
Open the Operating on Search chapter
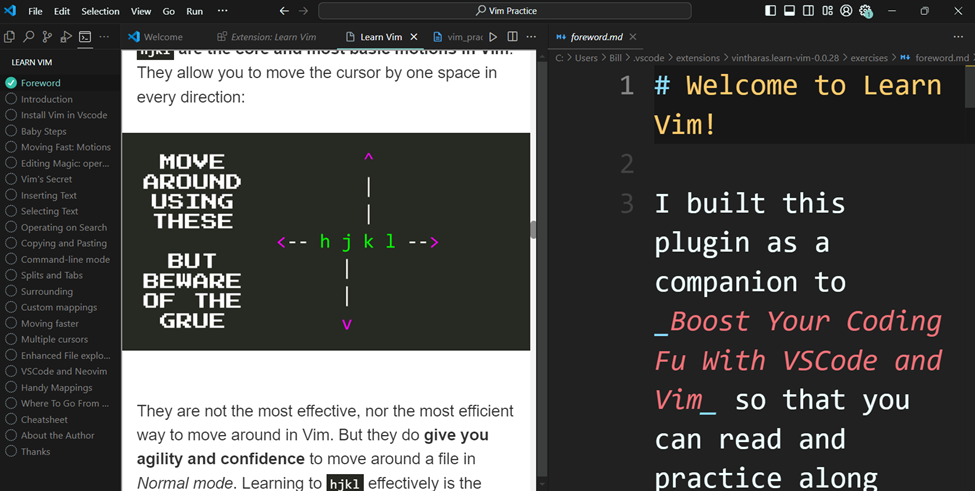tap(62, 227)
